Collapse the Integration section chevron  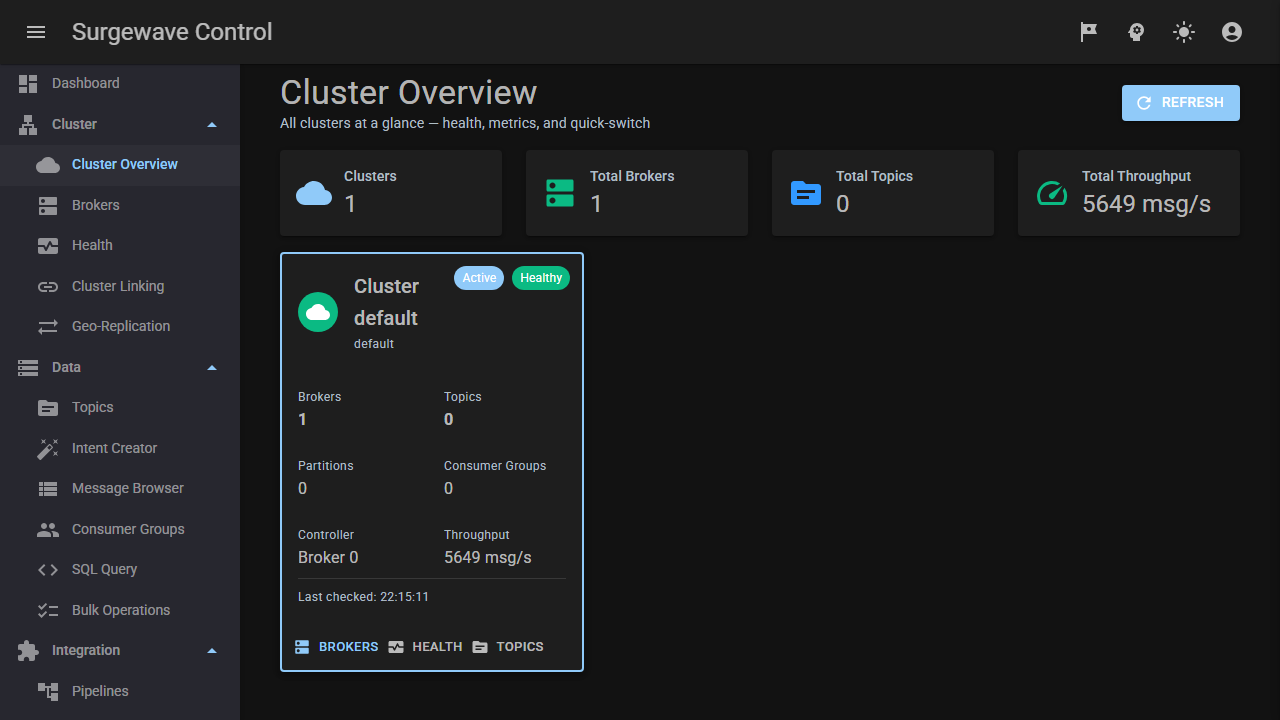211,651
